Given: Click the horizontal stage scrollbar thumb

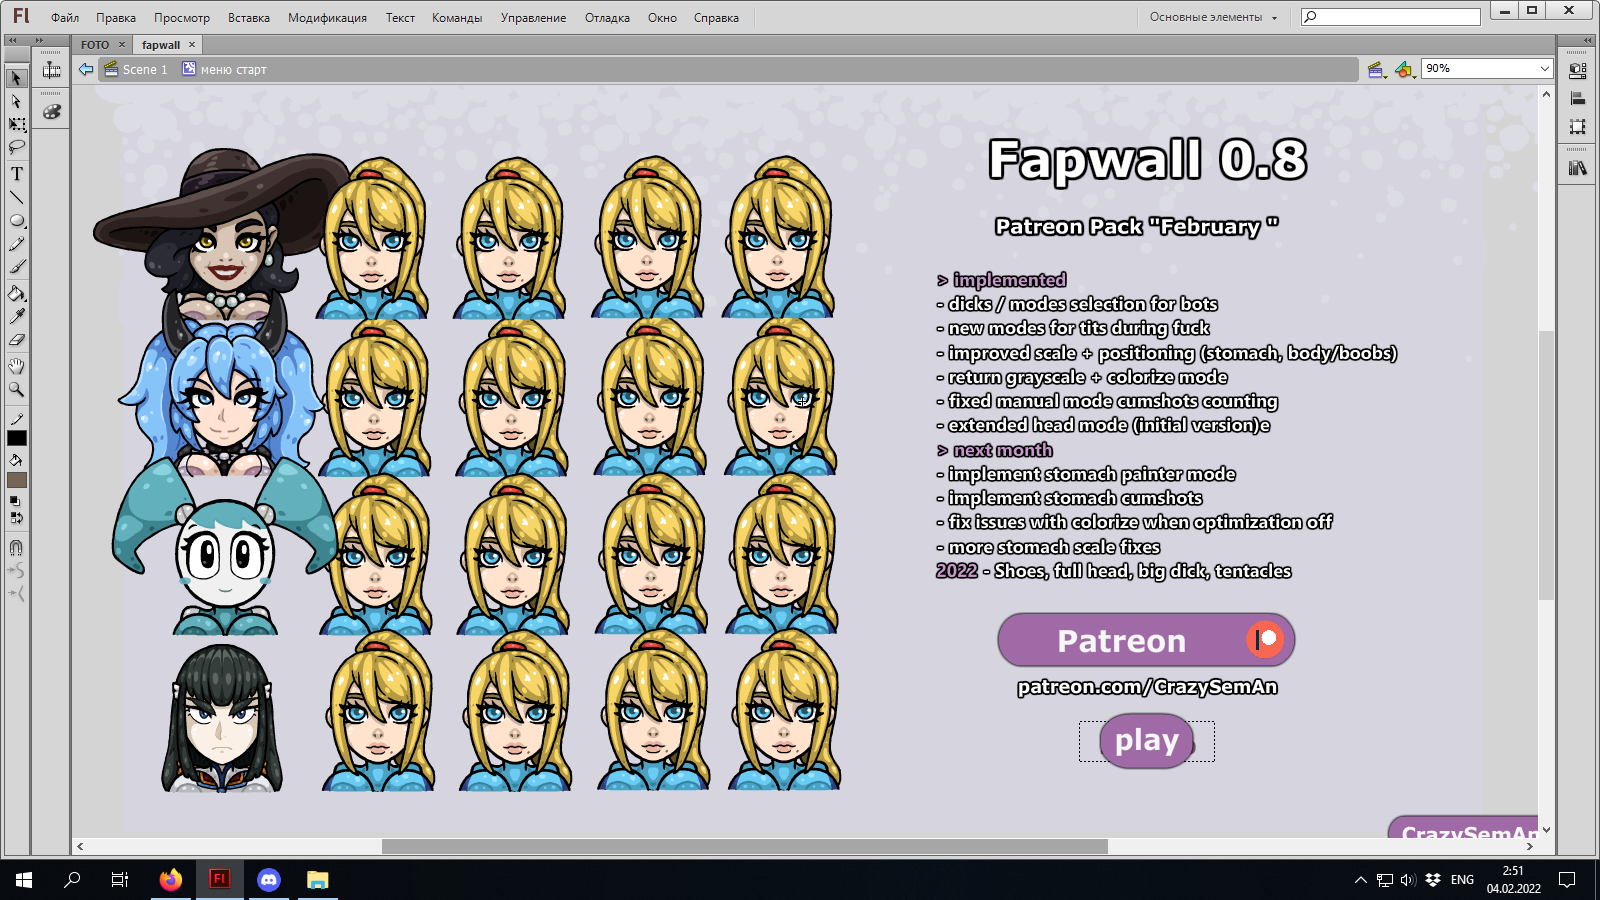Looking at the screenshot, I should (745, 846).
